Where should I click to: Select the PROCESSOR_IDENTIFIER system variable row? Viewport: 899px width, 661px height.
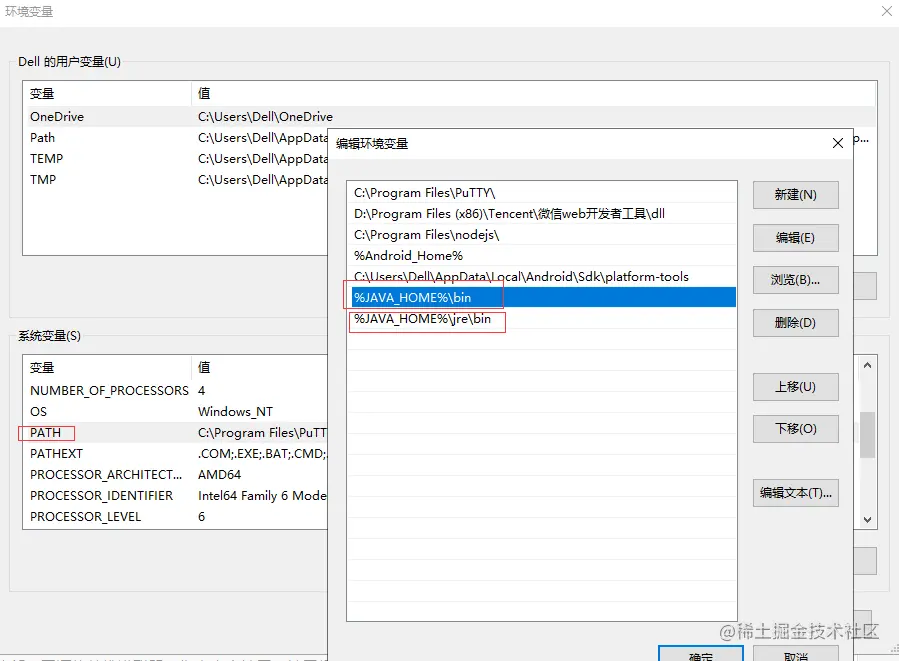(177, 495)
